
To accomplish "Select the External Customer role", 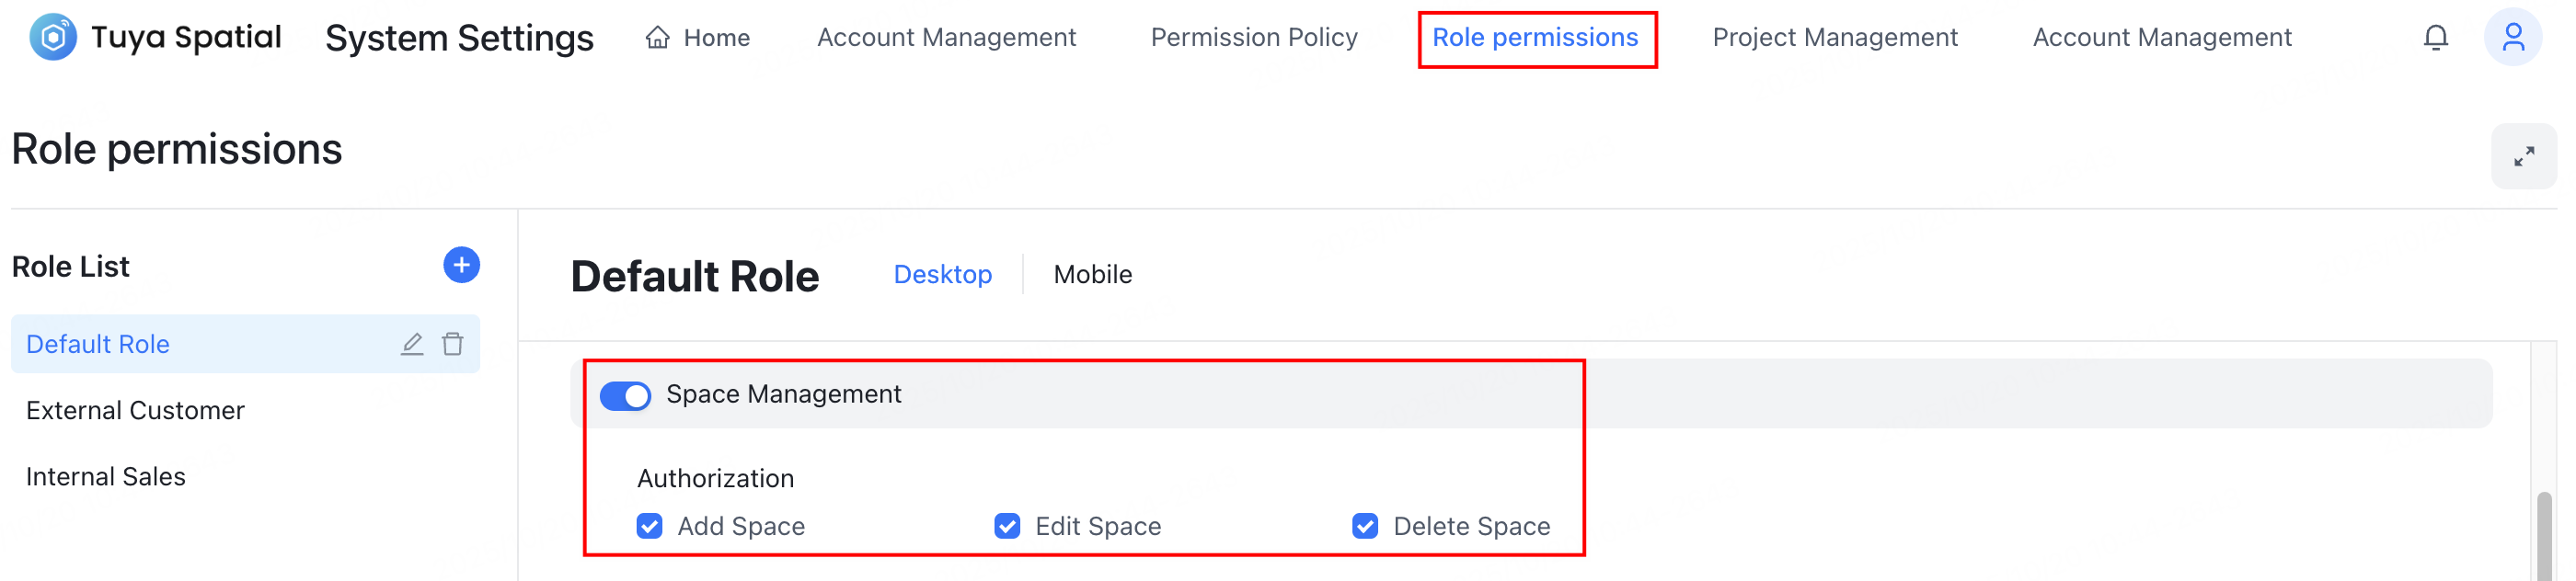I will pos(135,410).
